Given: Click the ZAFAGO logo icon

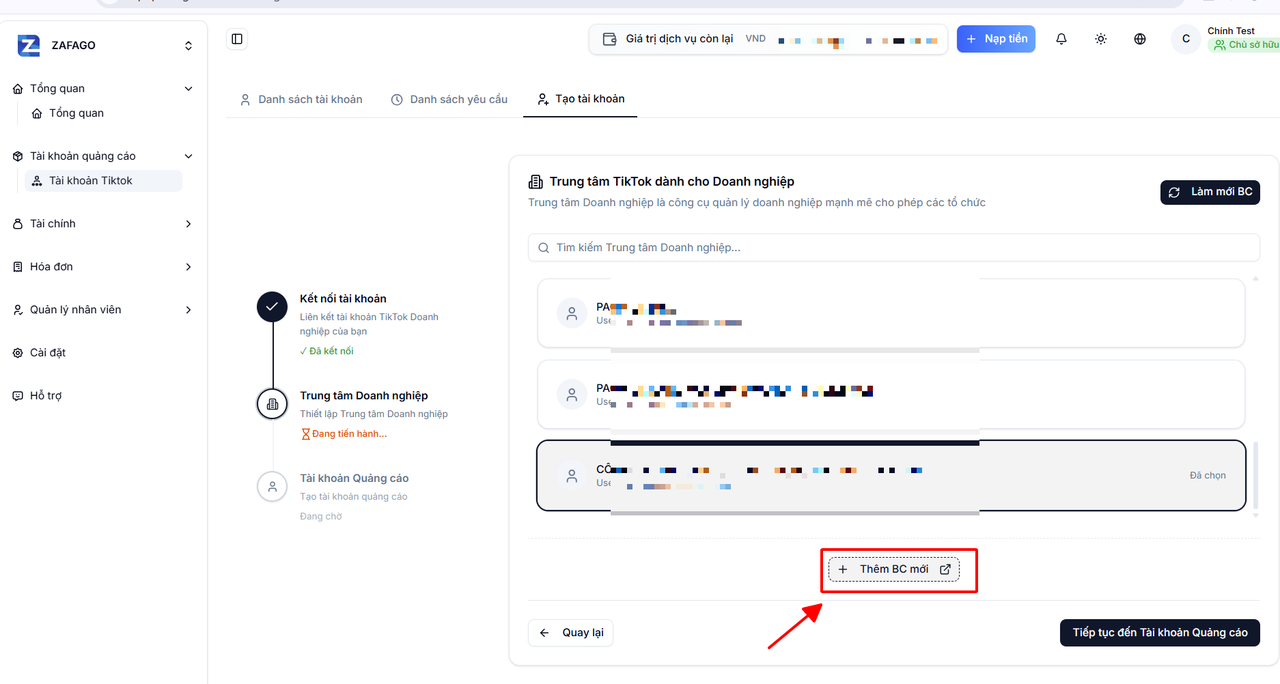Looking at the screenshot, I should point(29,45).
